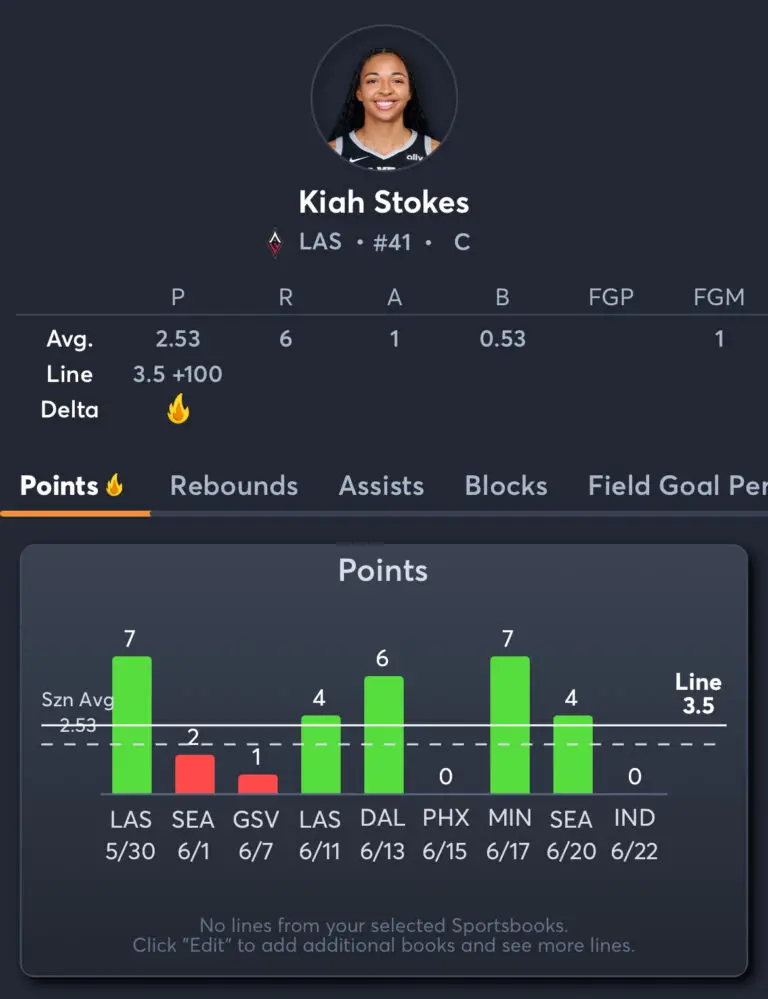Click the Line 3.5 label on chart
The image size is (768, 999).
click(699, 693)
